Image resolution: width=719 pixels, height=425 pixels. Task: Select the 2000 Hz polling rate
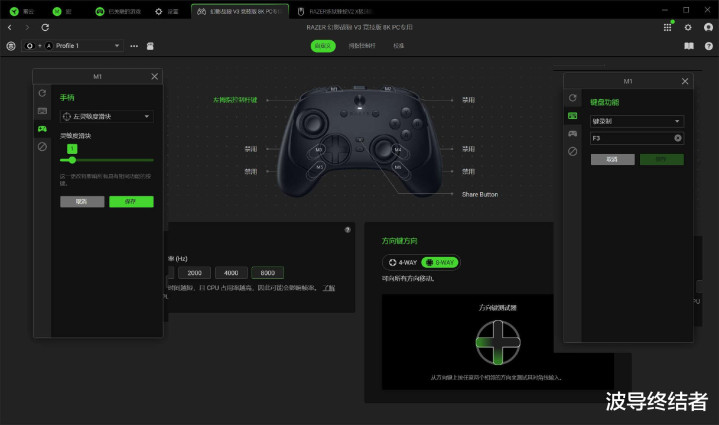[194, 273]
